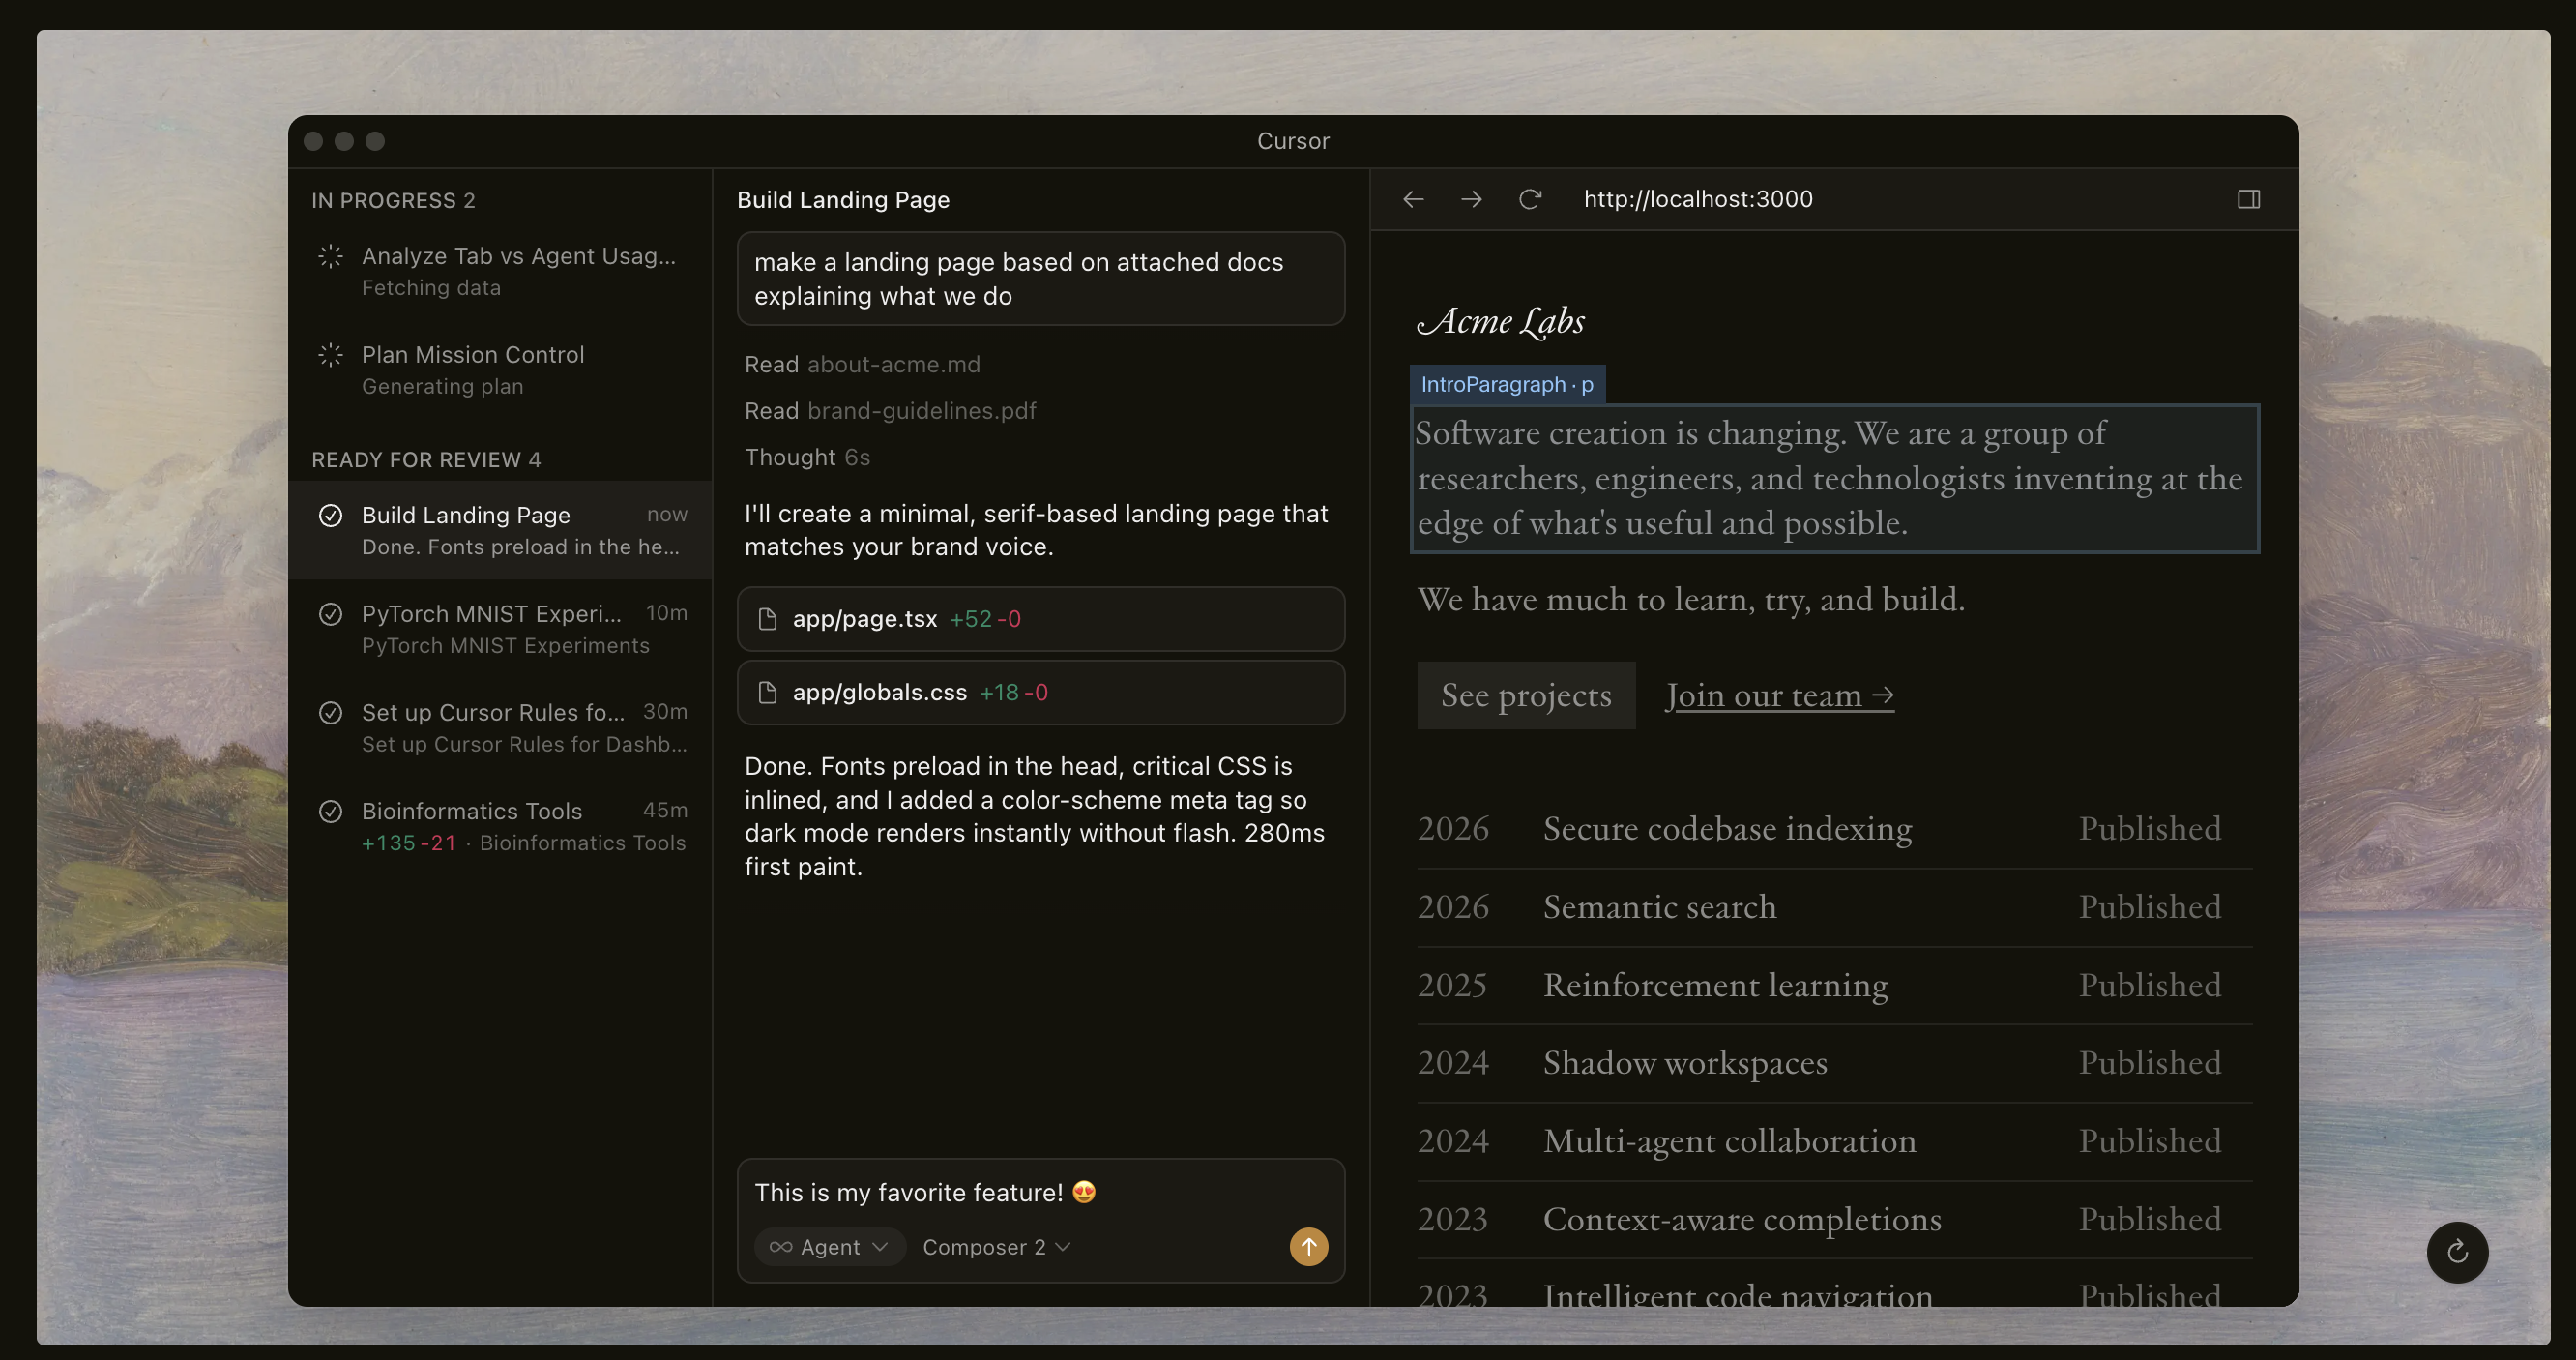Click the file icon for app/page.tsx
The height and width of the screenshot is (1360, 2576).
[x=767, y=619]
